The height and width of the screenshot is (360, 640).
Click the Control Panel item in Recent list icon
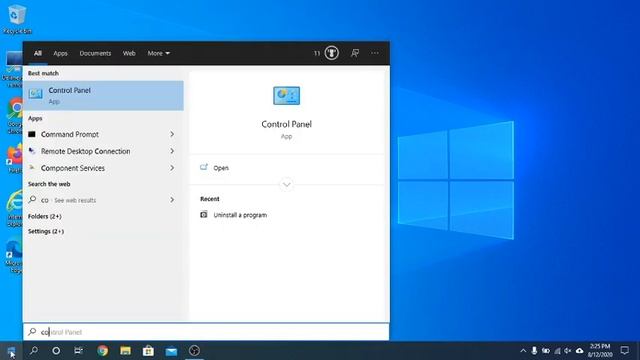(204, 215)
